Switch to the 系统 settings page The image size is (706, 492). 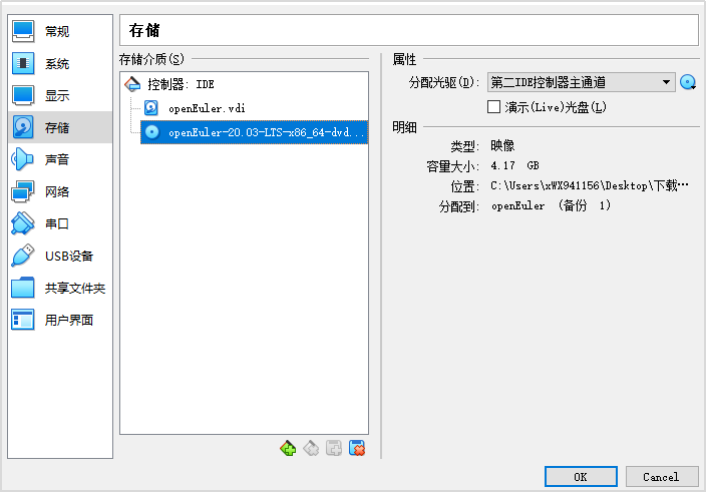click(x=60, y=63)
